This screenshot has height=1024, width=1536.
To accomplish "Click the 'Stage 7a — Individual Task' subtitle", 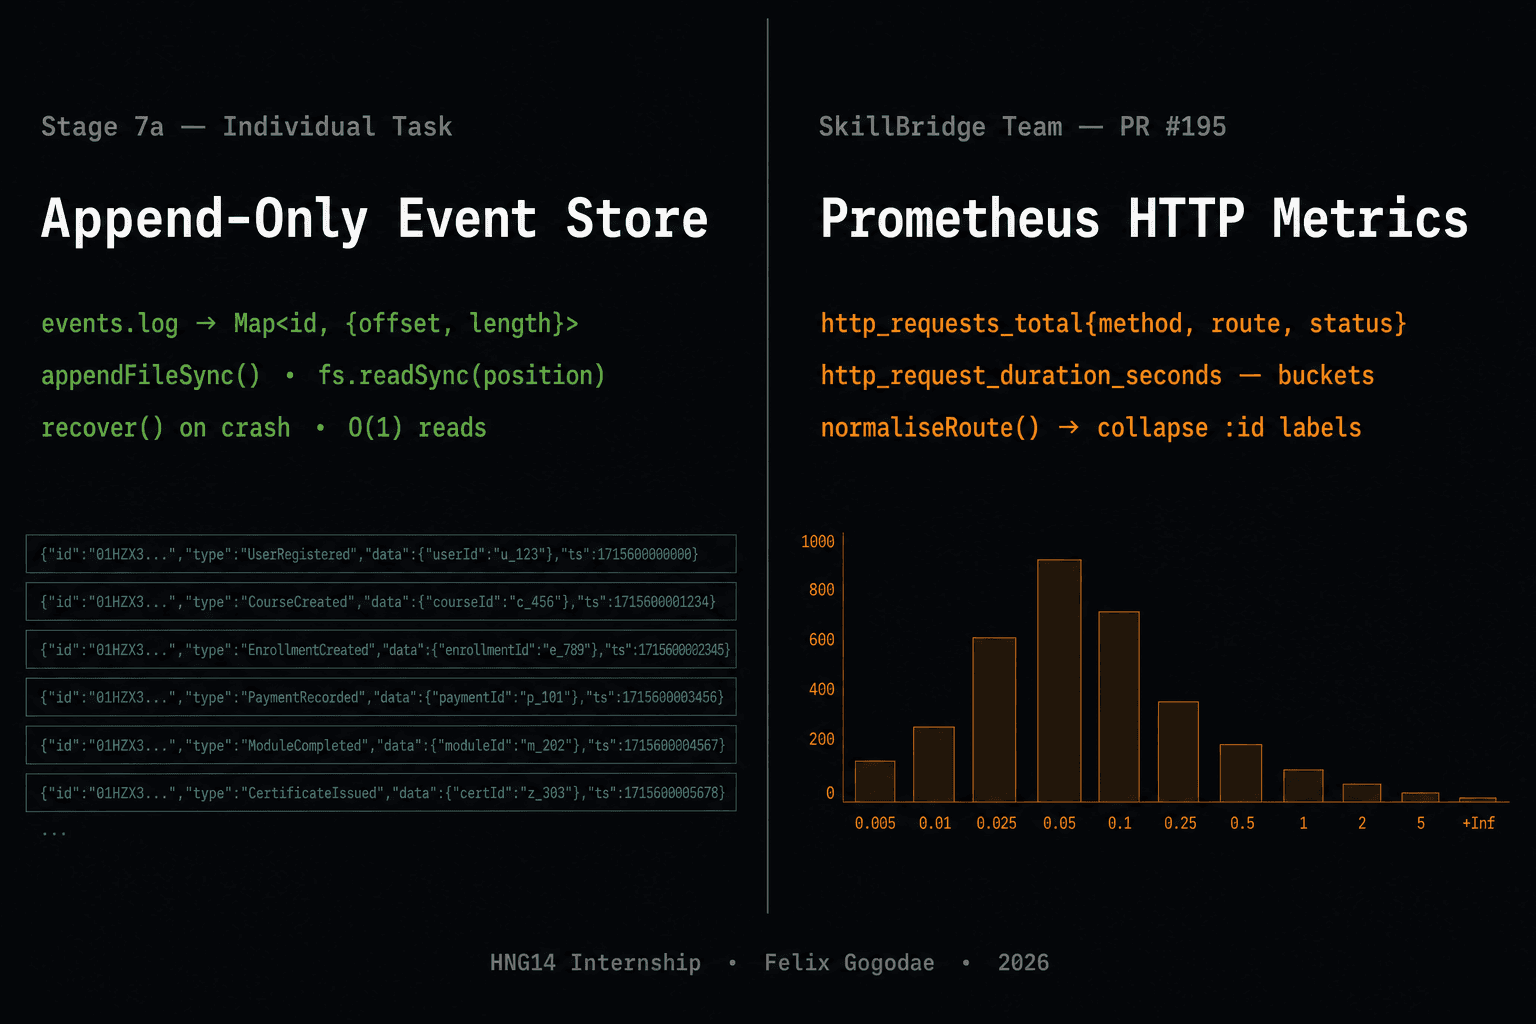I will pyautogui.click(x=246, y=127).
